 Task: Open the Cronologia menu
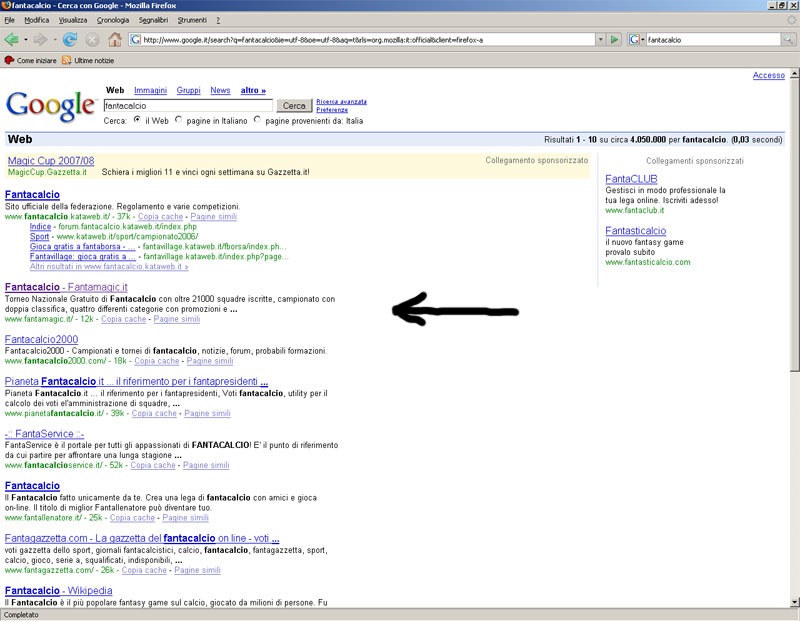click(113, 20)
